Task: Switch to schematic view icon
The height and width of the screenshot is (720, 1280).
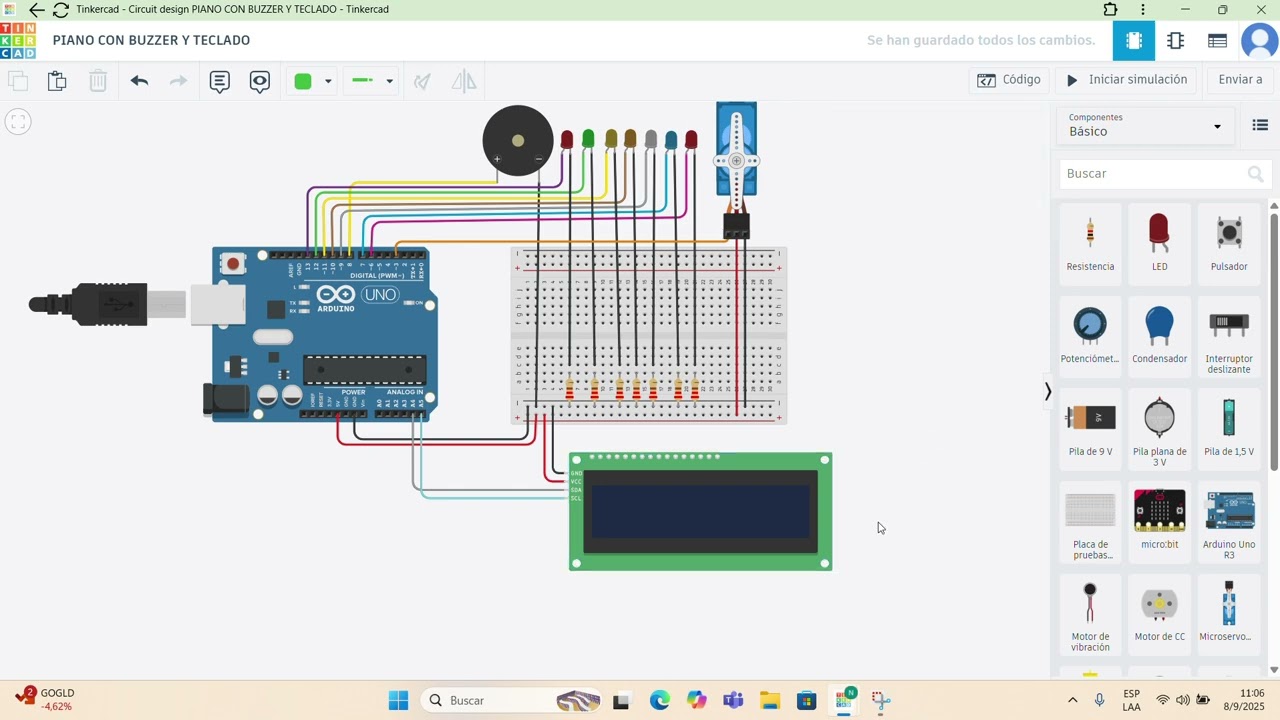Action: click(x=1176, y=41)
